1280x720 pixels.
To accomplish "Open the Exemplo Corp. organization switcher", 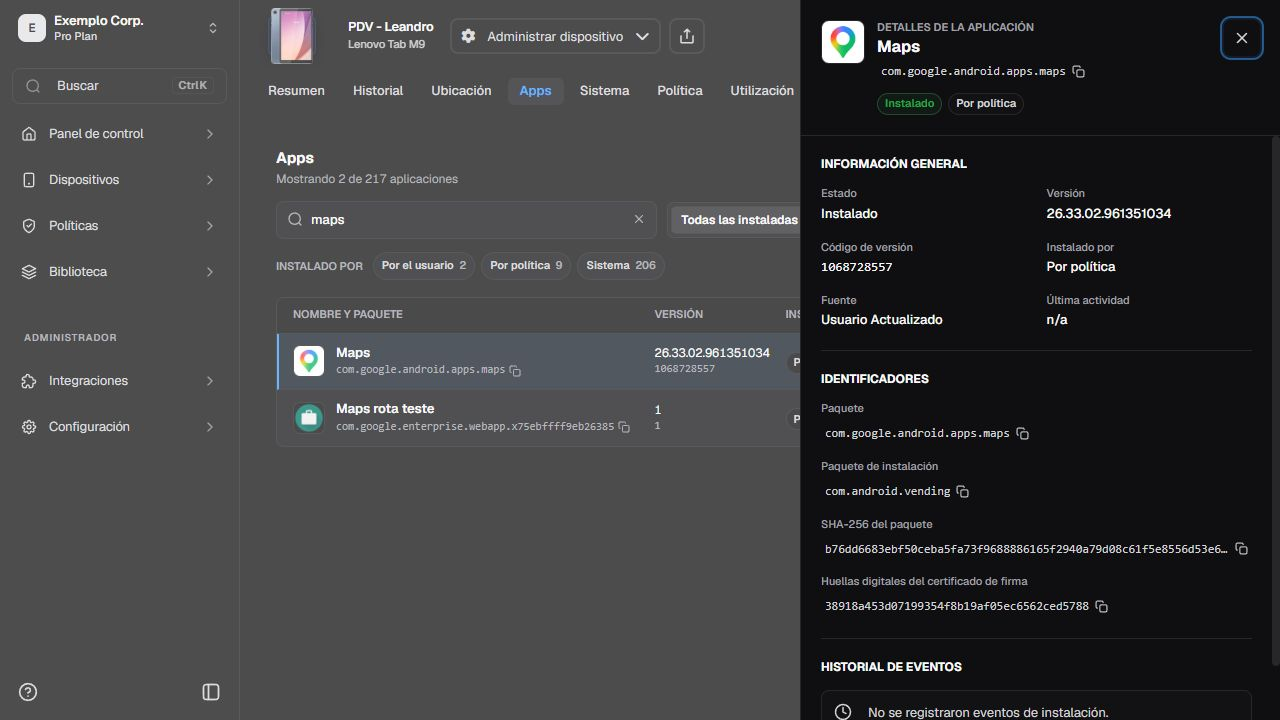I will [119, 28].
